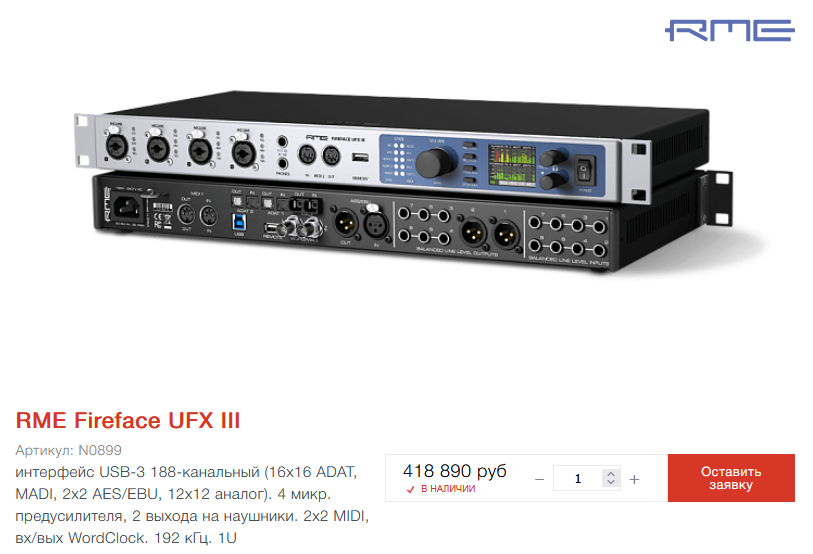Click the blue USB port on the rear panel
813x554 pixels.
239,221
